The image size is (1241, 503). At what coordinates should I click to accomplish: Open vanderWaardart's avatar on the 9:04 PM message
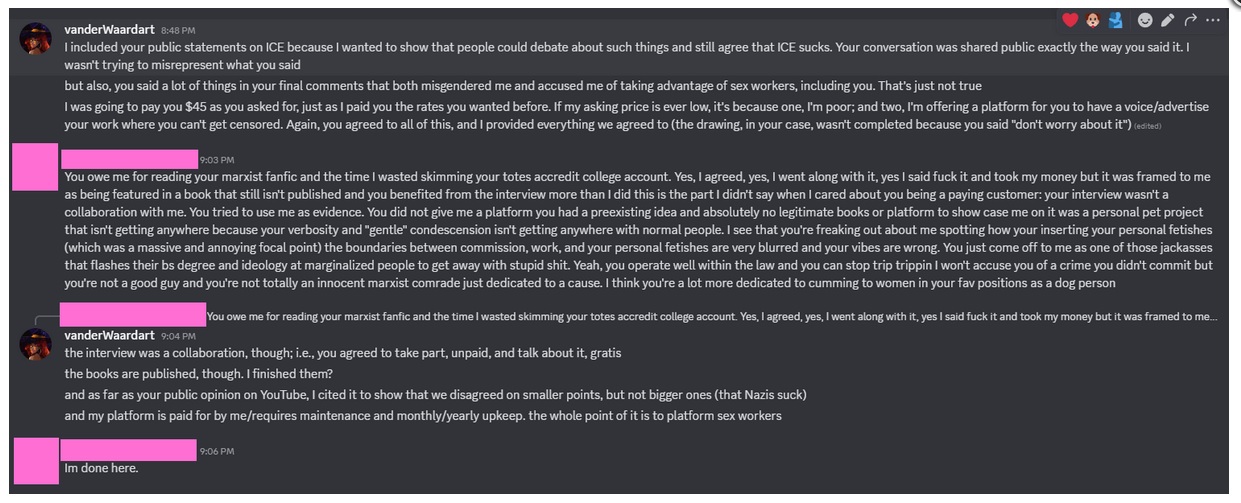[x=35, y=345]
